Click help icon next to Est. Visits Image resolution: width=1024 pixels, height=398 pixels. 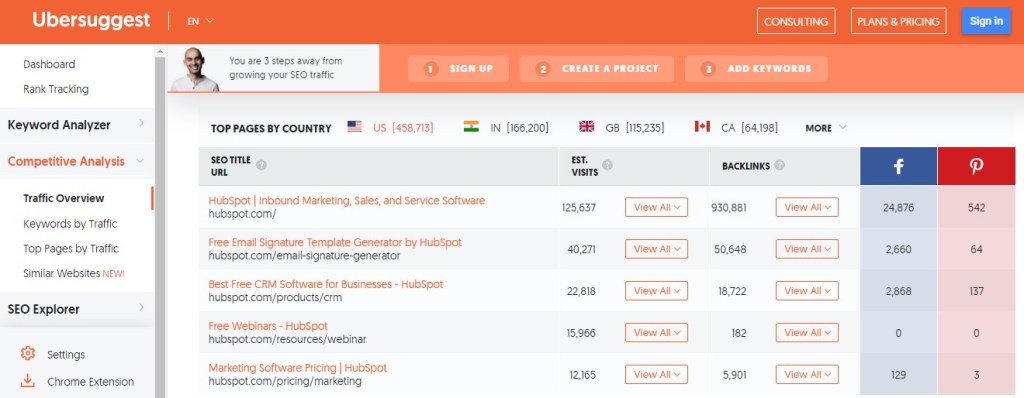607,165
